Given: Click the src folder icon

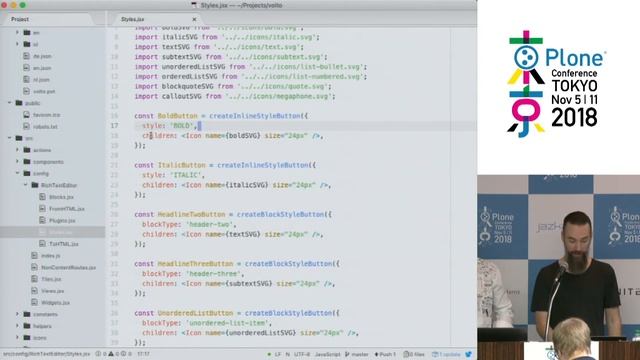Looking at the screenshot, I should tap(19, 138).
